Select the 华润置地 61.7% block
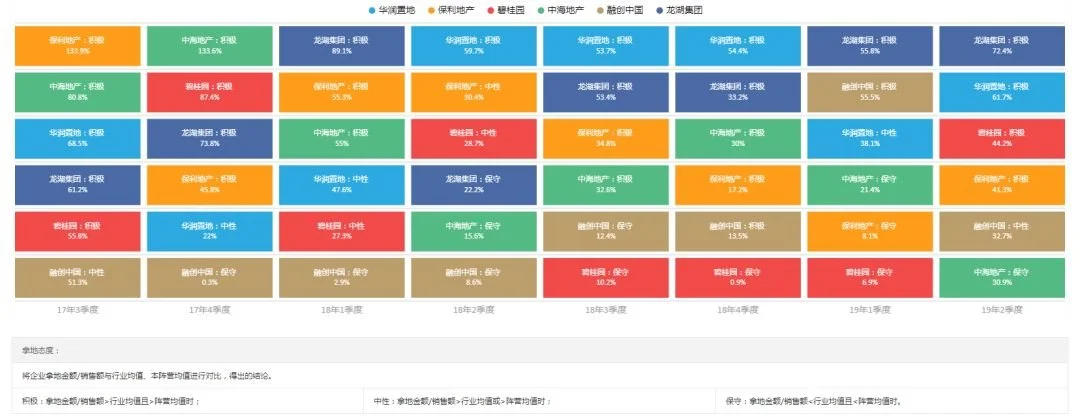1080x419 pixels. click(1002, 92)
